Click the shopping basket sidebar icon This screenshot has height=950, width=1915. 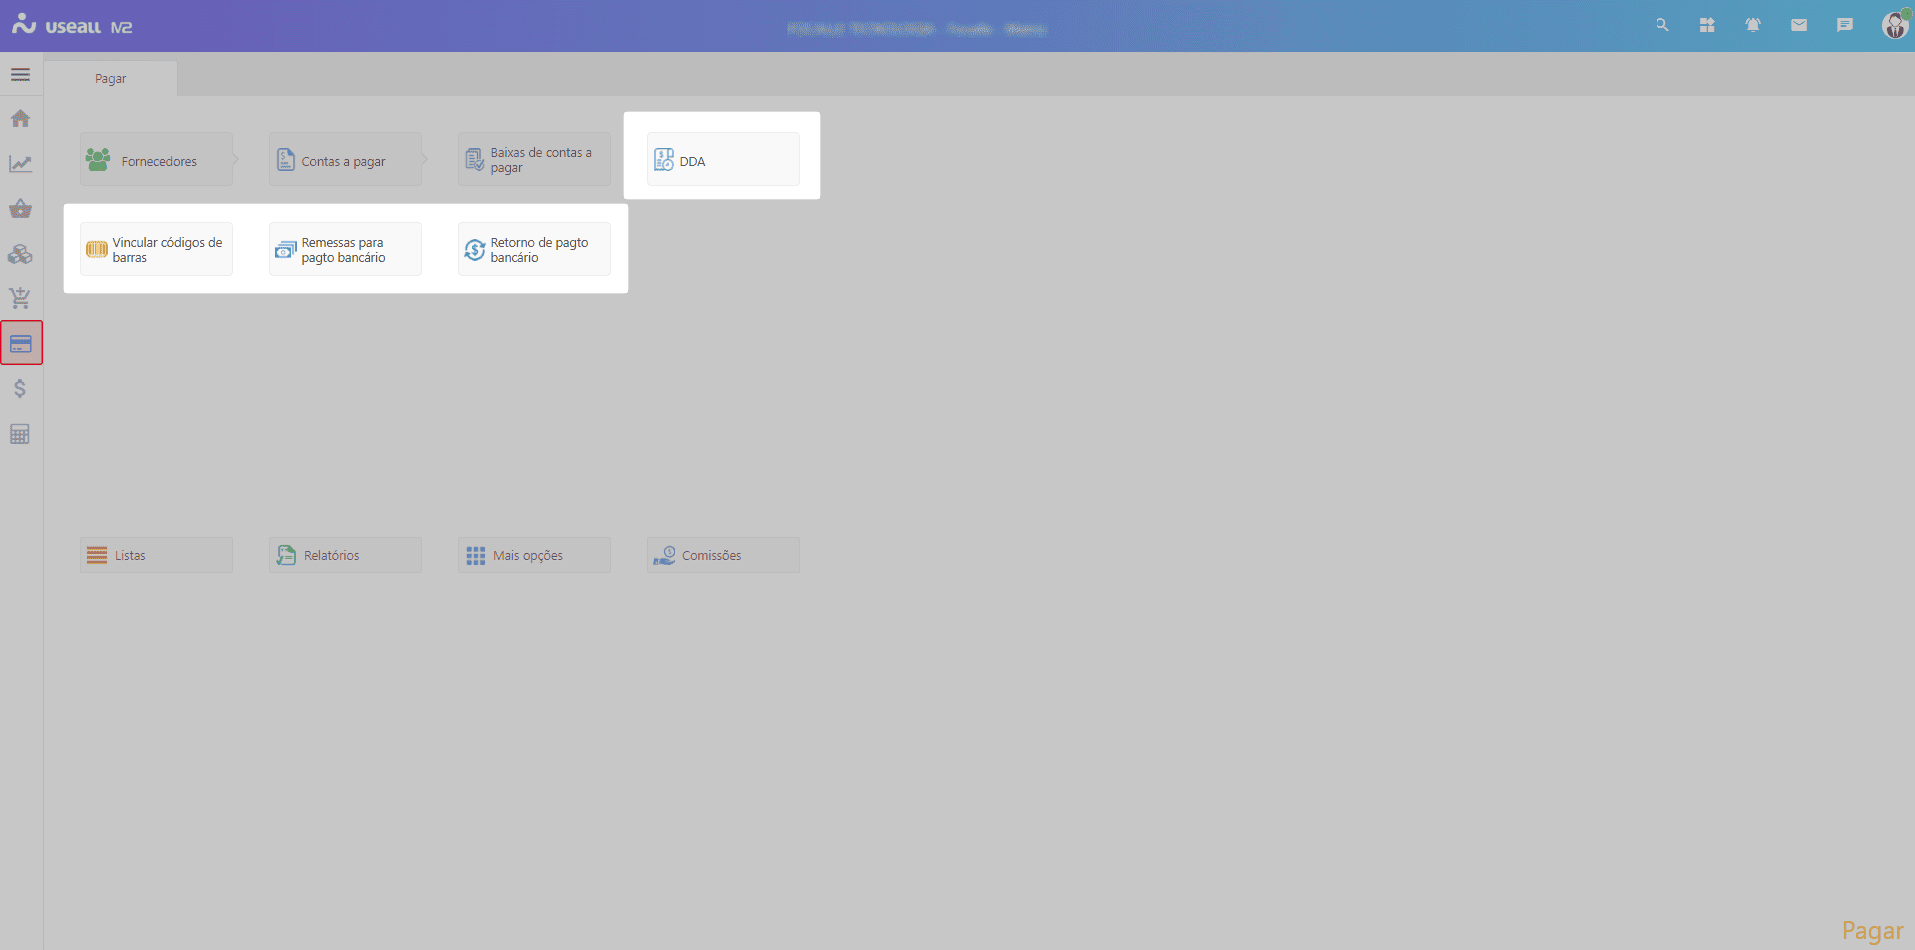(20, 209)
